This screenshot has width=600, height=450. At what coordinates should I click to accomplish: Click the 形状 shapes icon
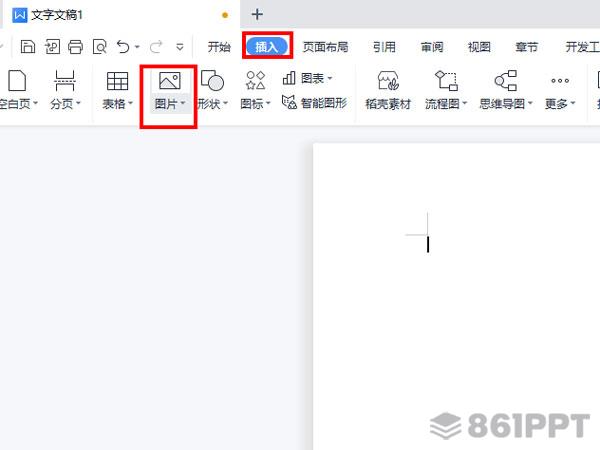coord(212,81)
